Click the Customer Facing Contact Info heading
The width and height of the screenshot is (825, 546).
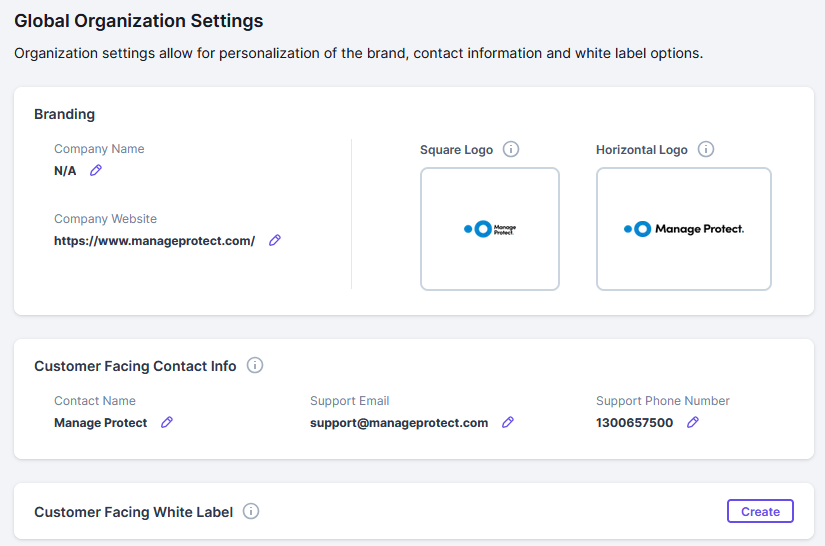135,366
